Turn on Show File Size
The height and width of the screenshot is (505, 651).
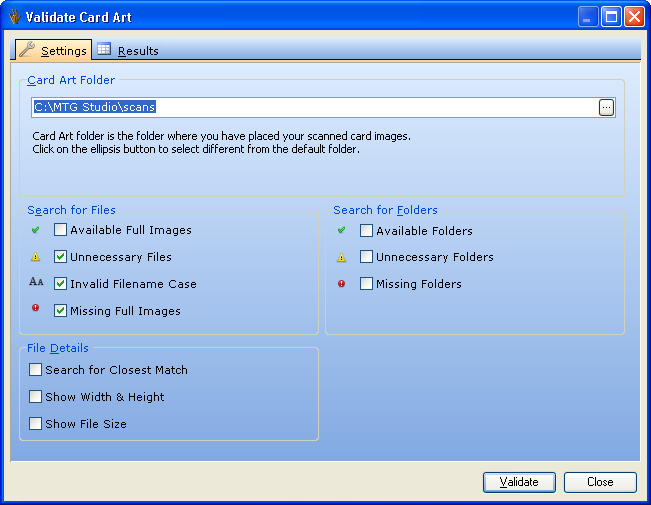coord(35,424)
